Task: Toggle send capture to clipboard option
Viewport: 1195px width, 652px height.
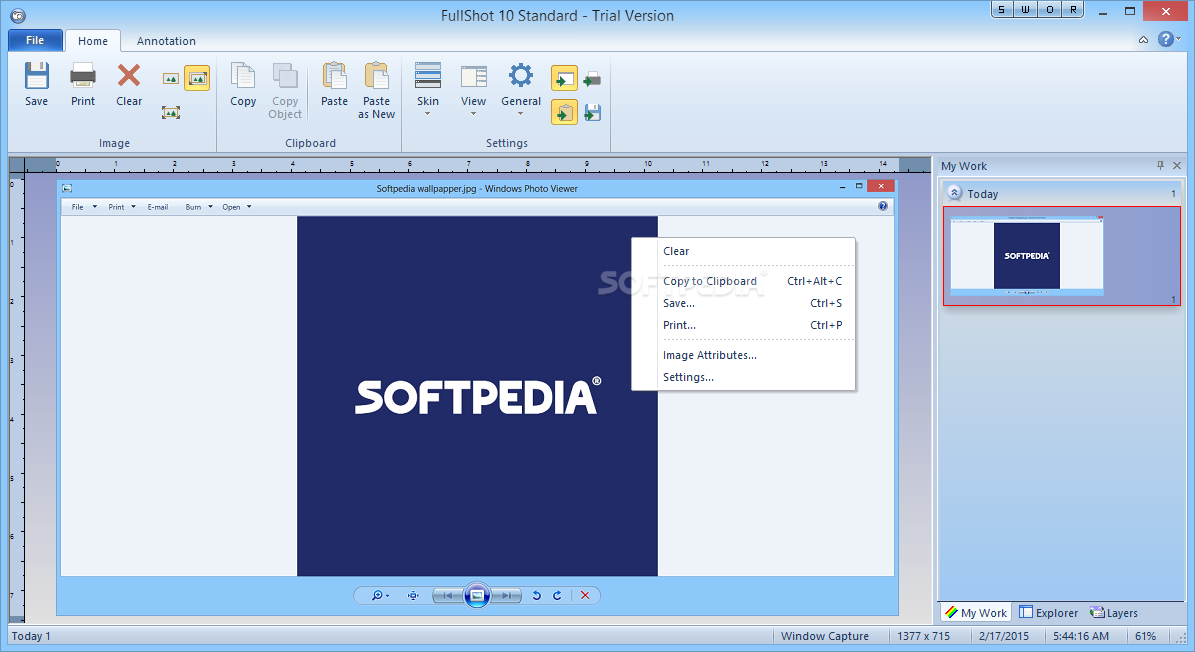Action: point(564,113)
